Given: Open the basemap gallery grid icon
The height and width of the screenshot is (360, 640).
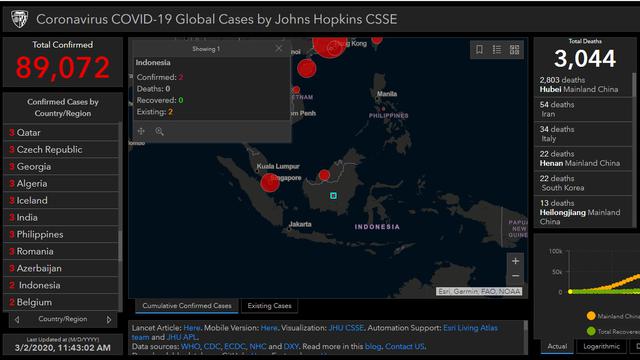Looking at the screenshot, I should (514, 49).
